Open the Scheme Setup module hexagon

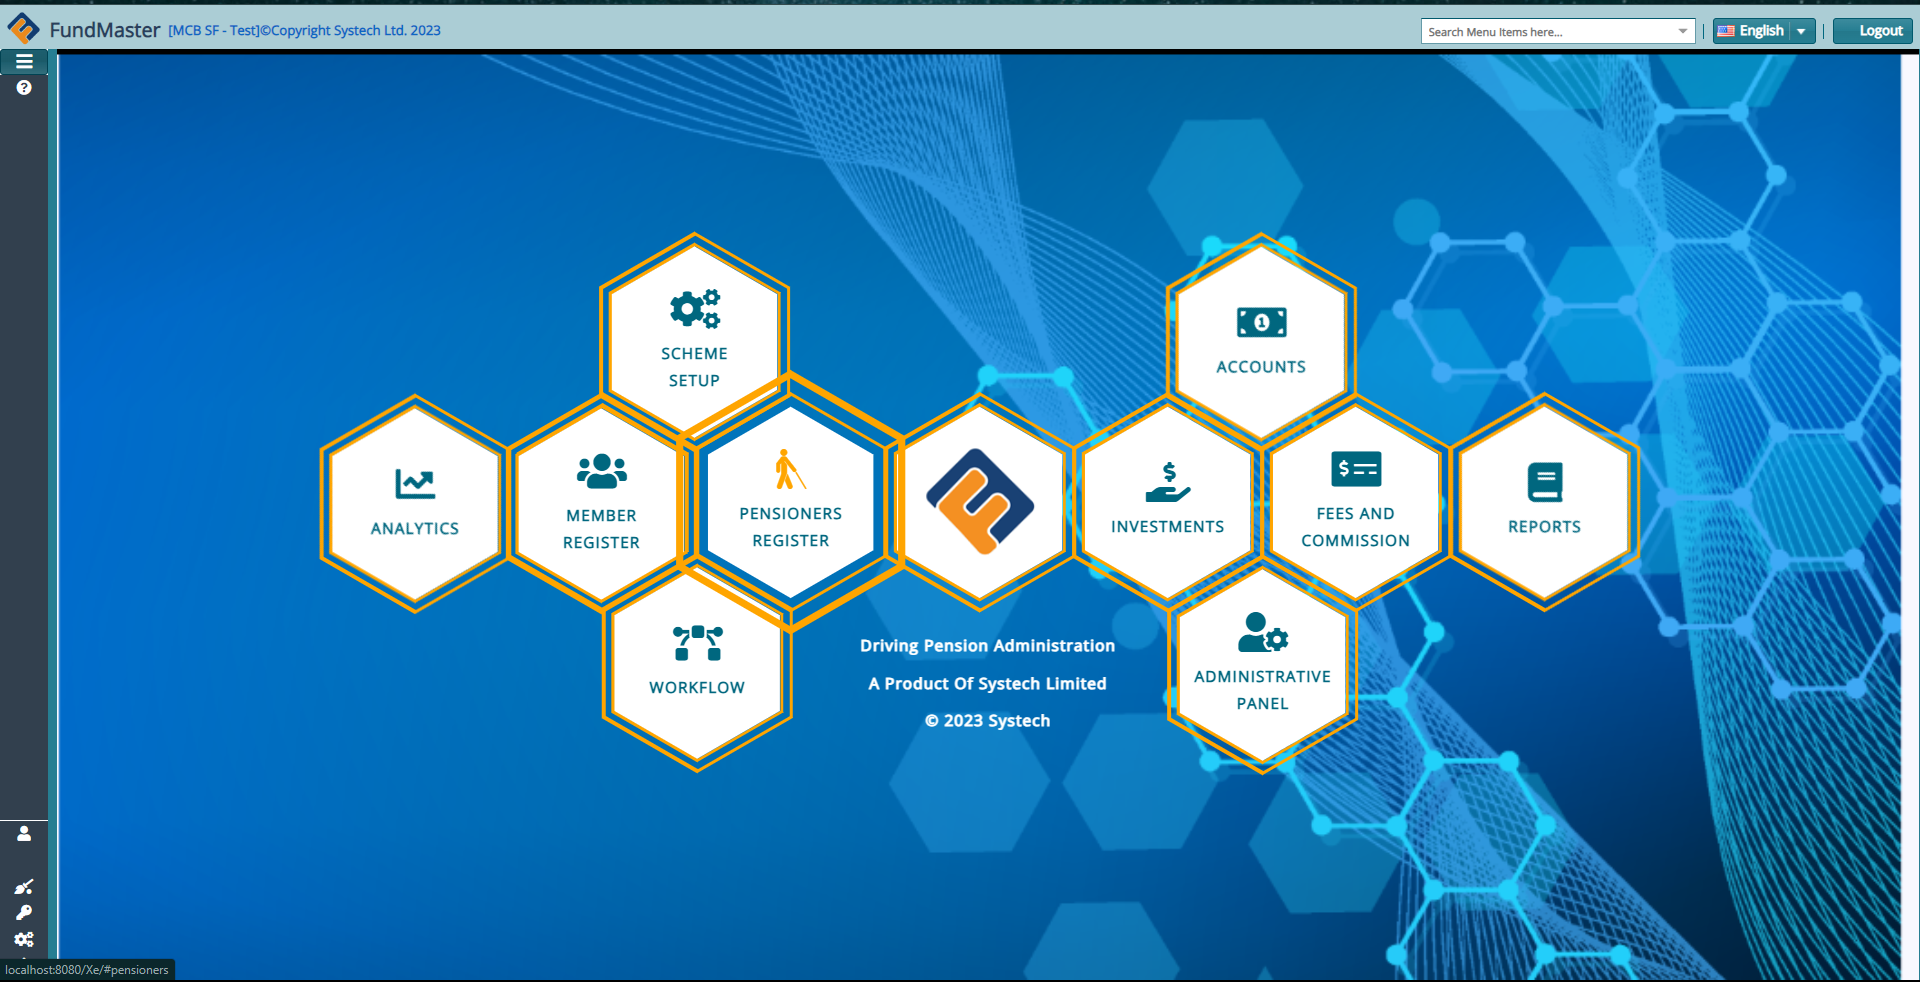(x=694, y=335)
